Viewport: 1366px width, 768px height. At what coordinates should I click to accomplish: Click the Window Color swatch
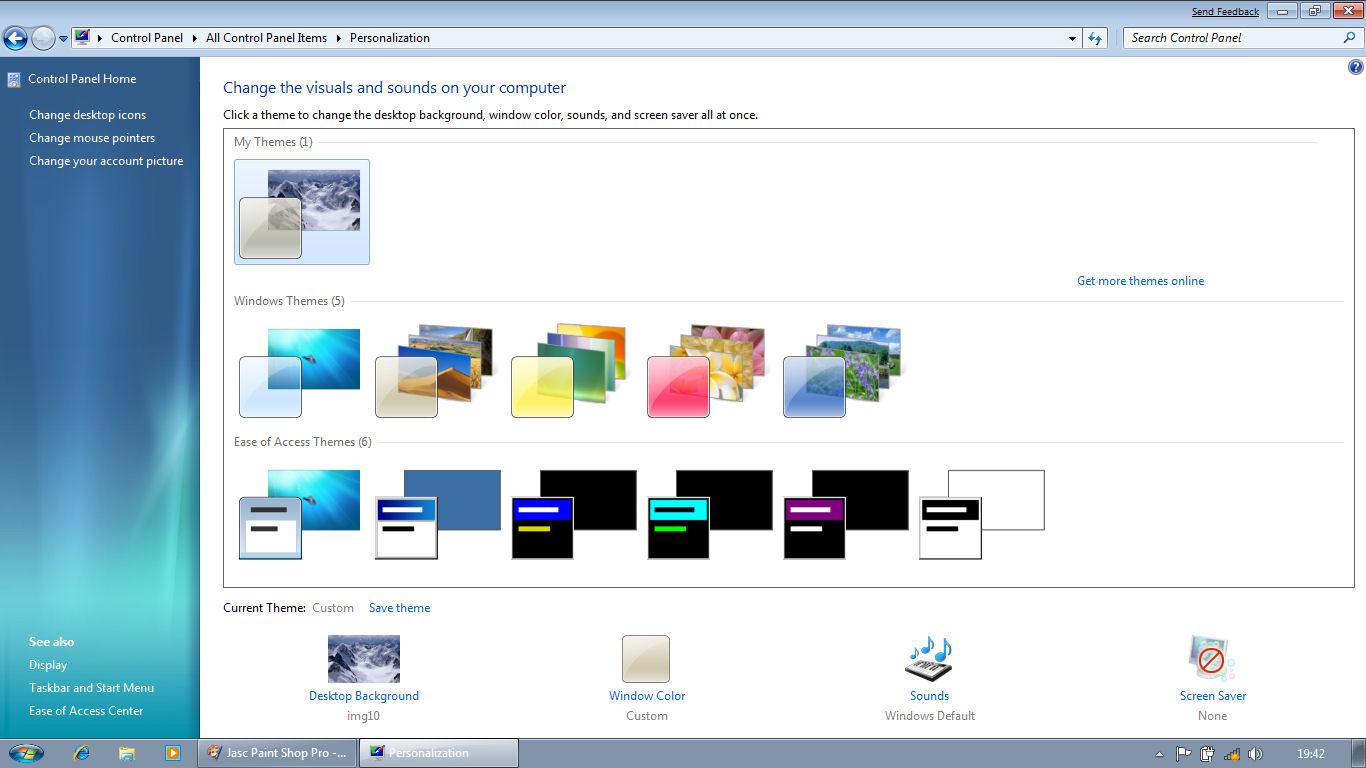[646, 659]
